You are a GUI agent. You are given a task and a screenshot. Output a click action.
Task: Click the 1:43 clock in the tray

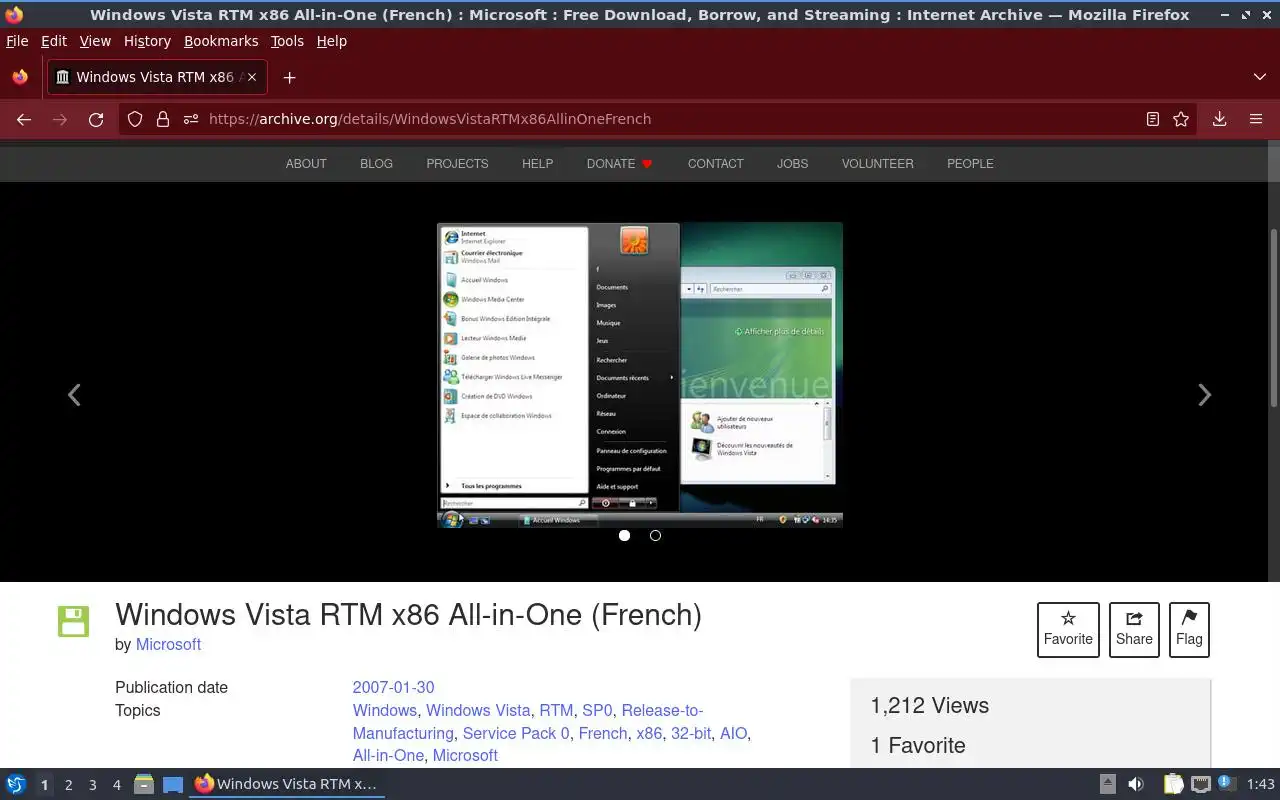[1261, 784]
